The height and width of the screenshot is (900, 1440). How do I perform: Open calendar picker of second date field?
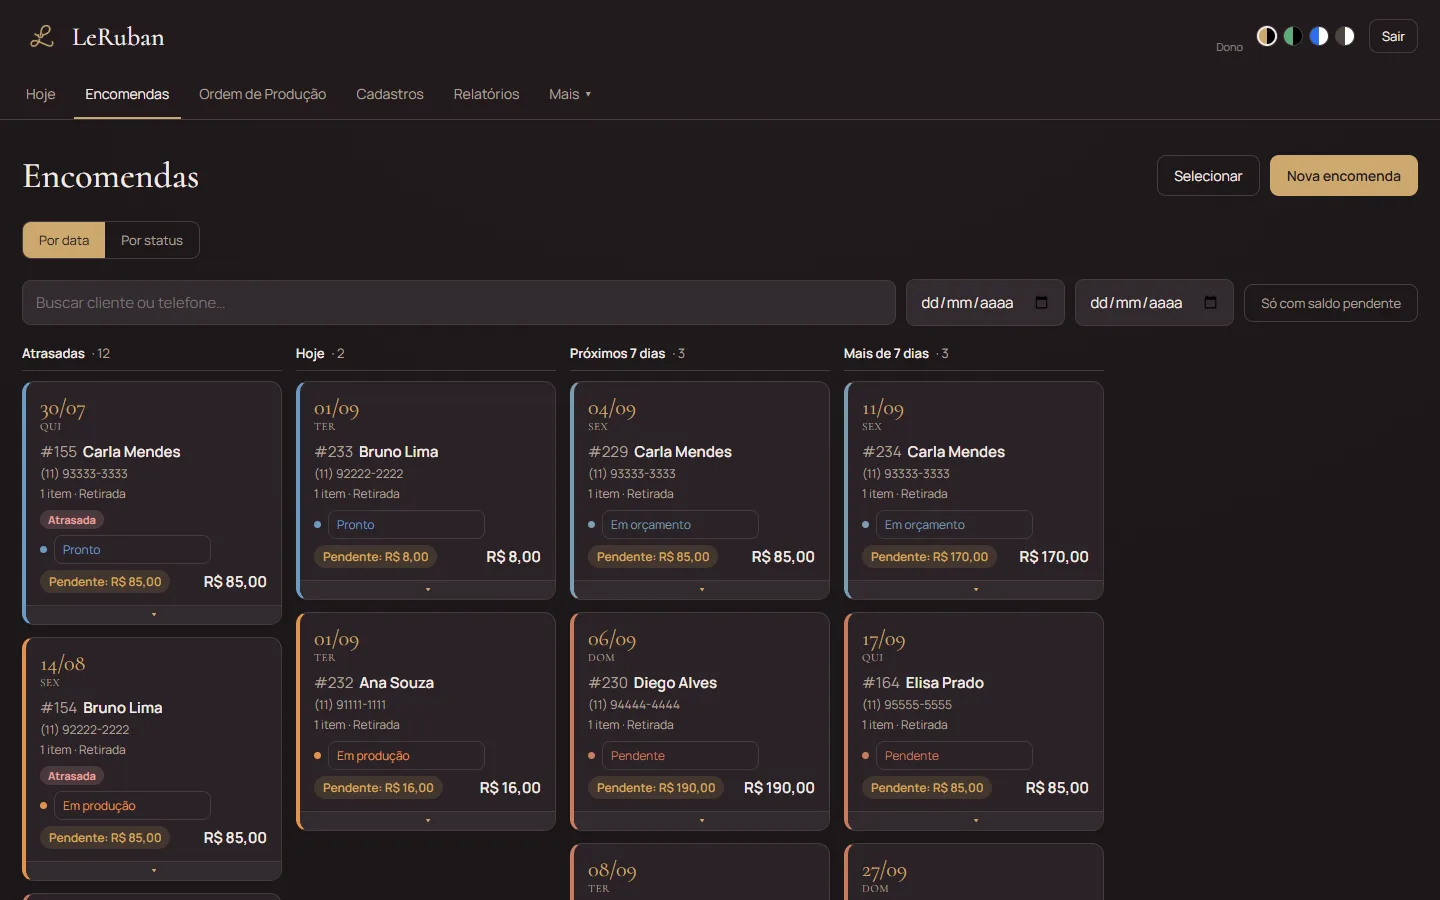(x=1210, y=303)
